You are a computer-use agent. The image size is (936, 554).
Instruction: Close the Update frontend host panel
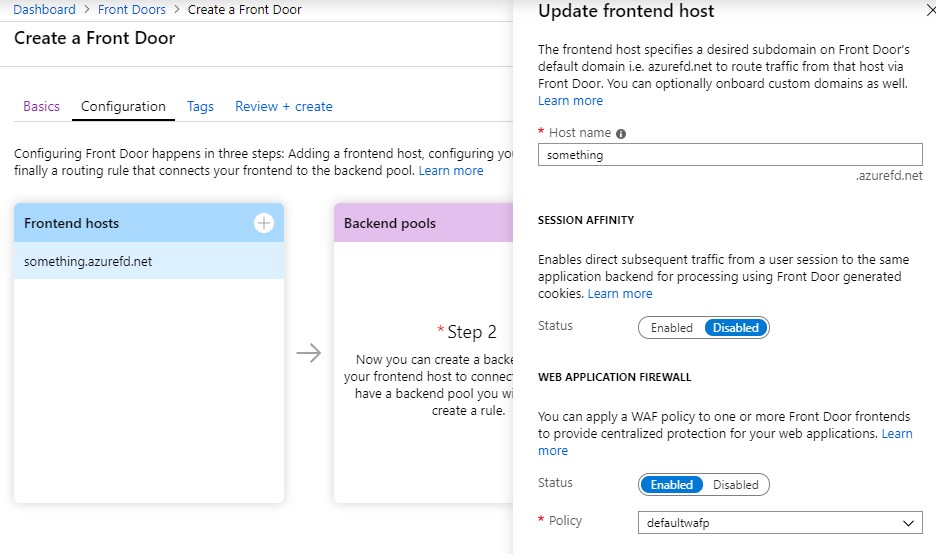point(931,11)
